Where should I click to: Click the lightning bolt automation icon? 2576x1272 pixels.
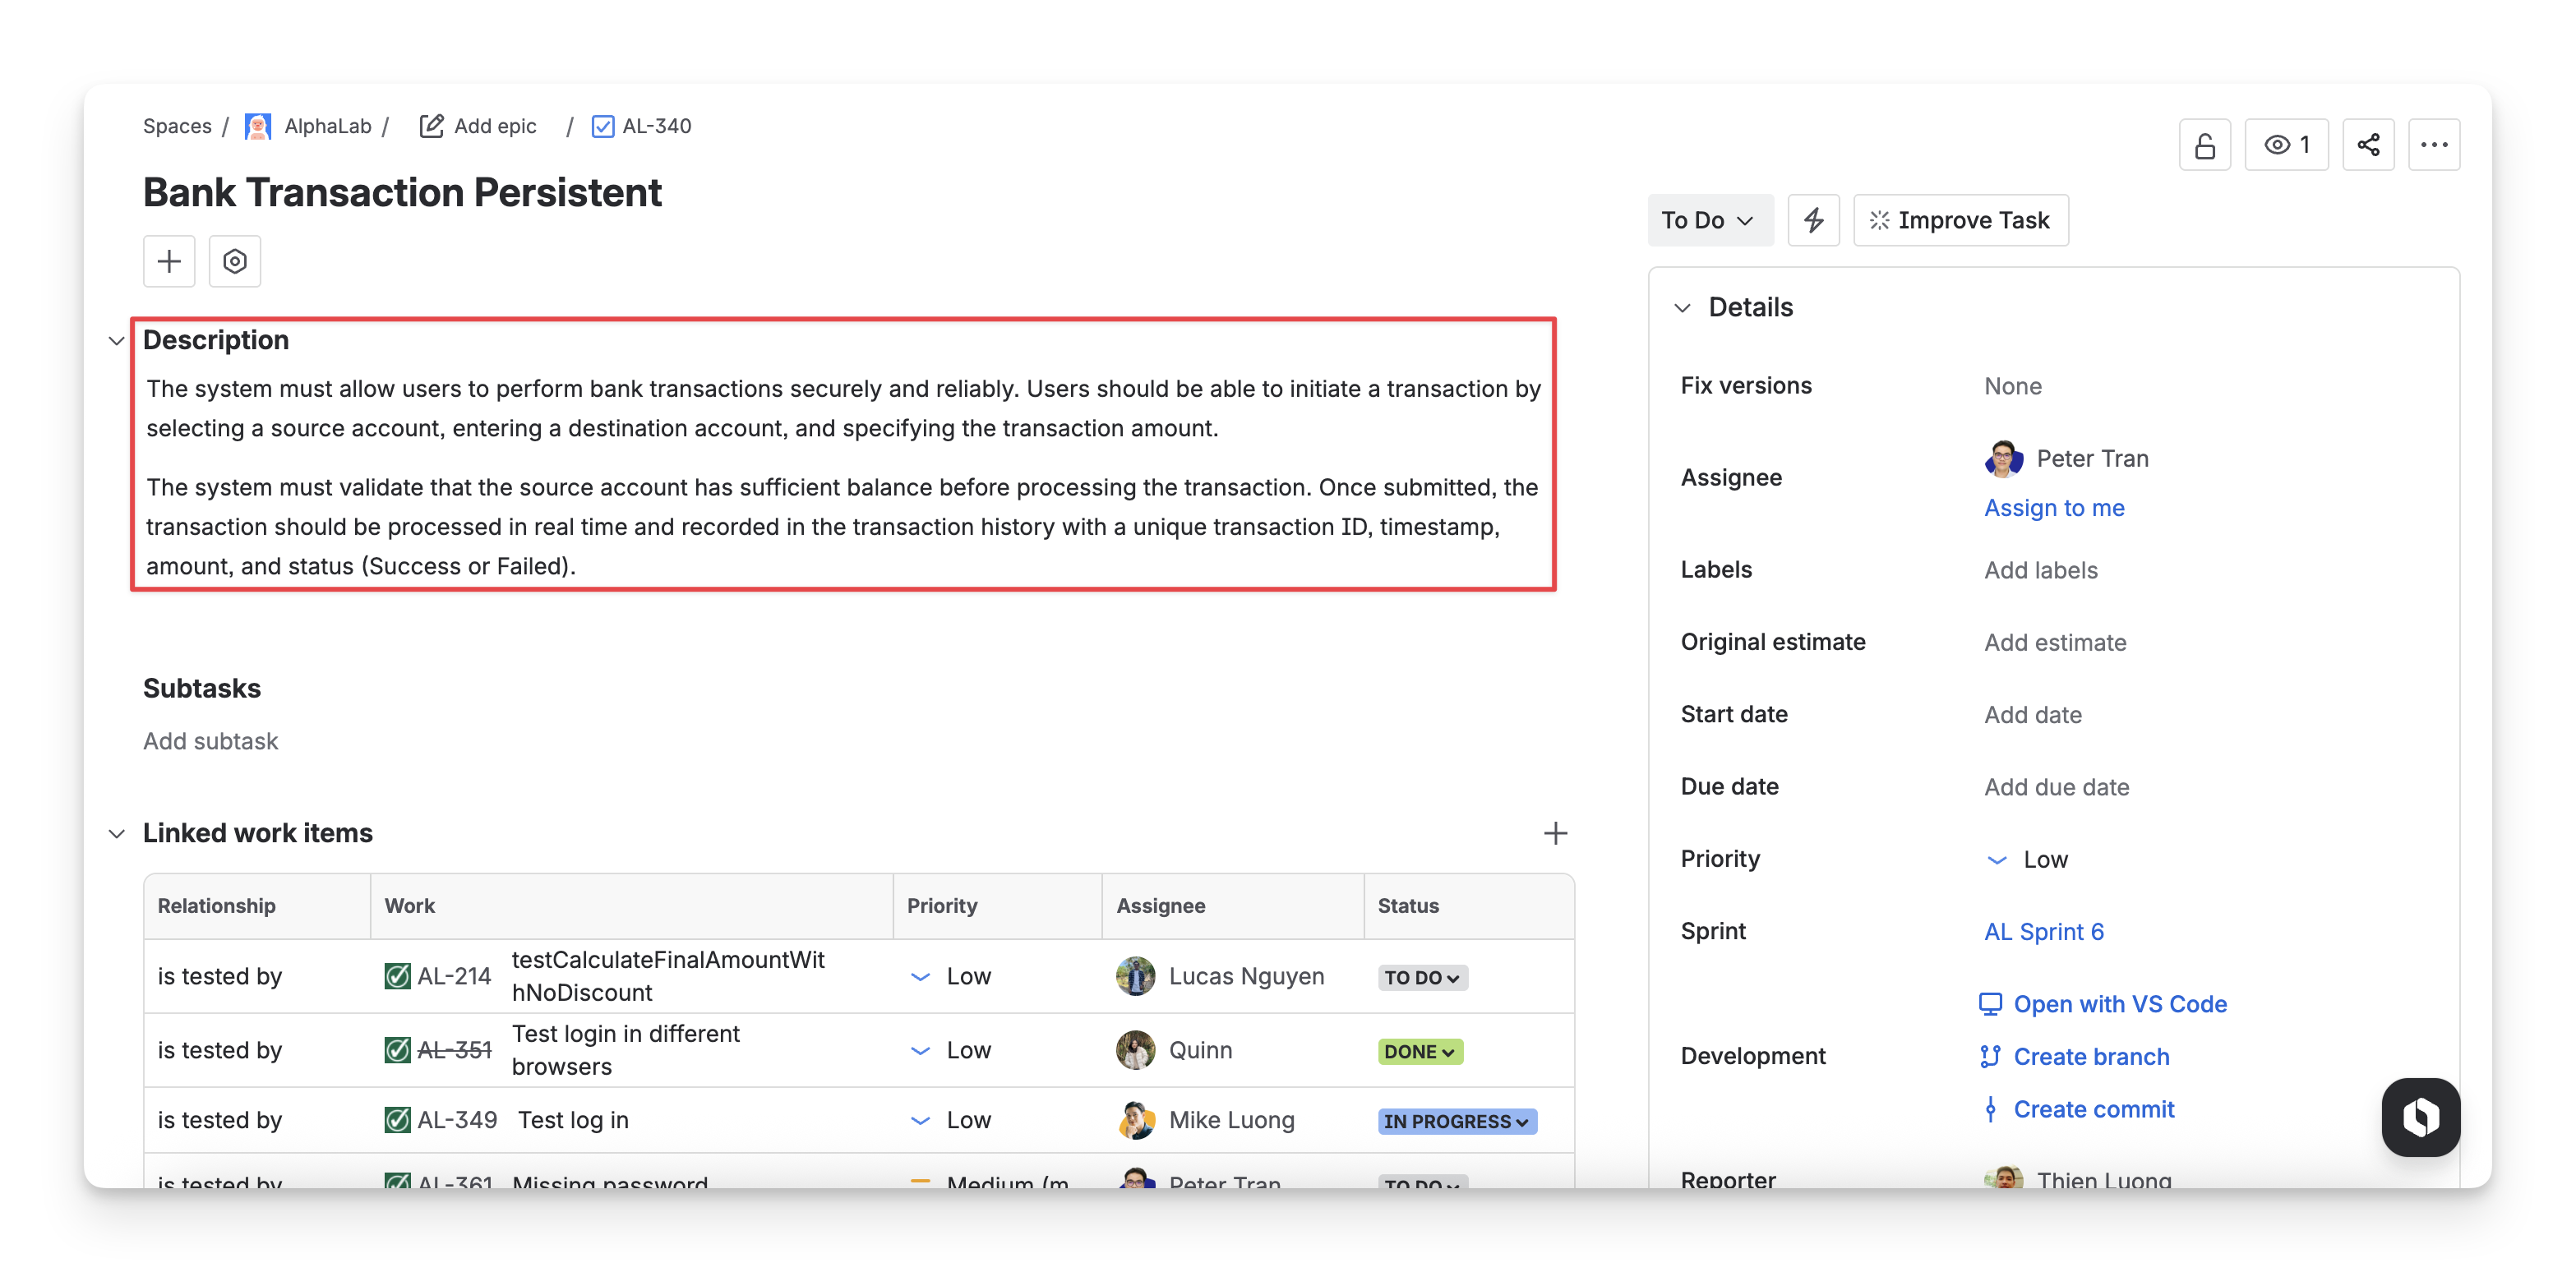[x=1813, y=220]
